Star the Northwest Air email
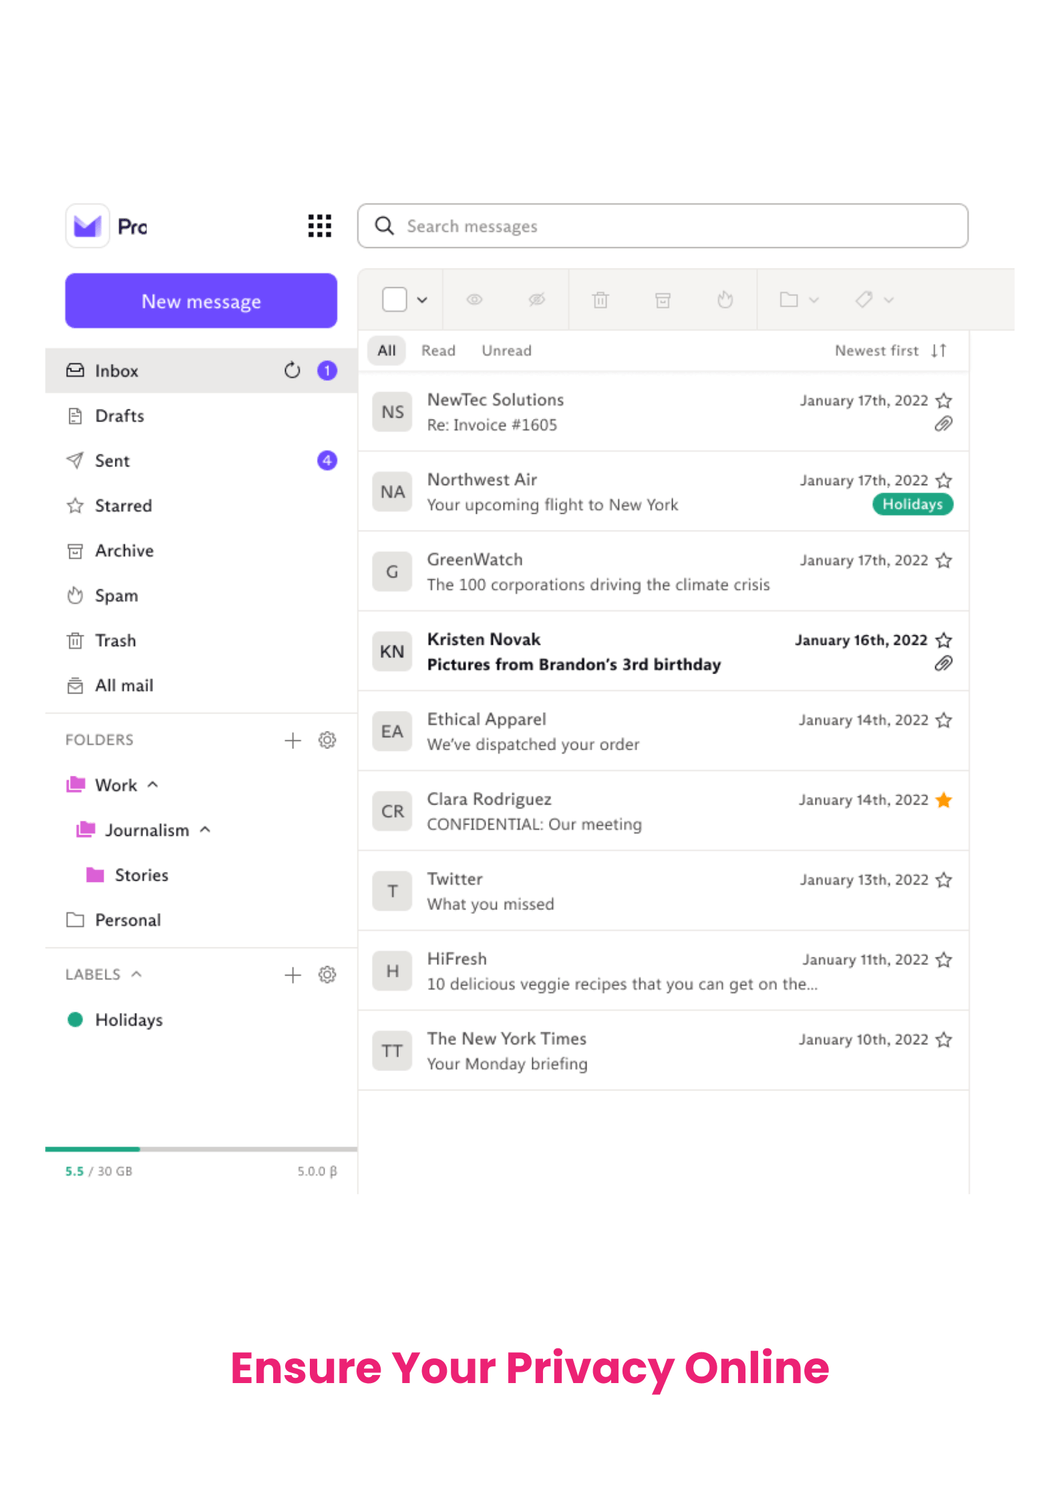Screen dimensions: 1060x1500 tap(943, 481)
